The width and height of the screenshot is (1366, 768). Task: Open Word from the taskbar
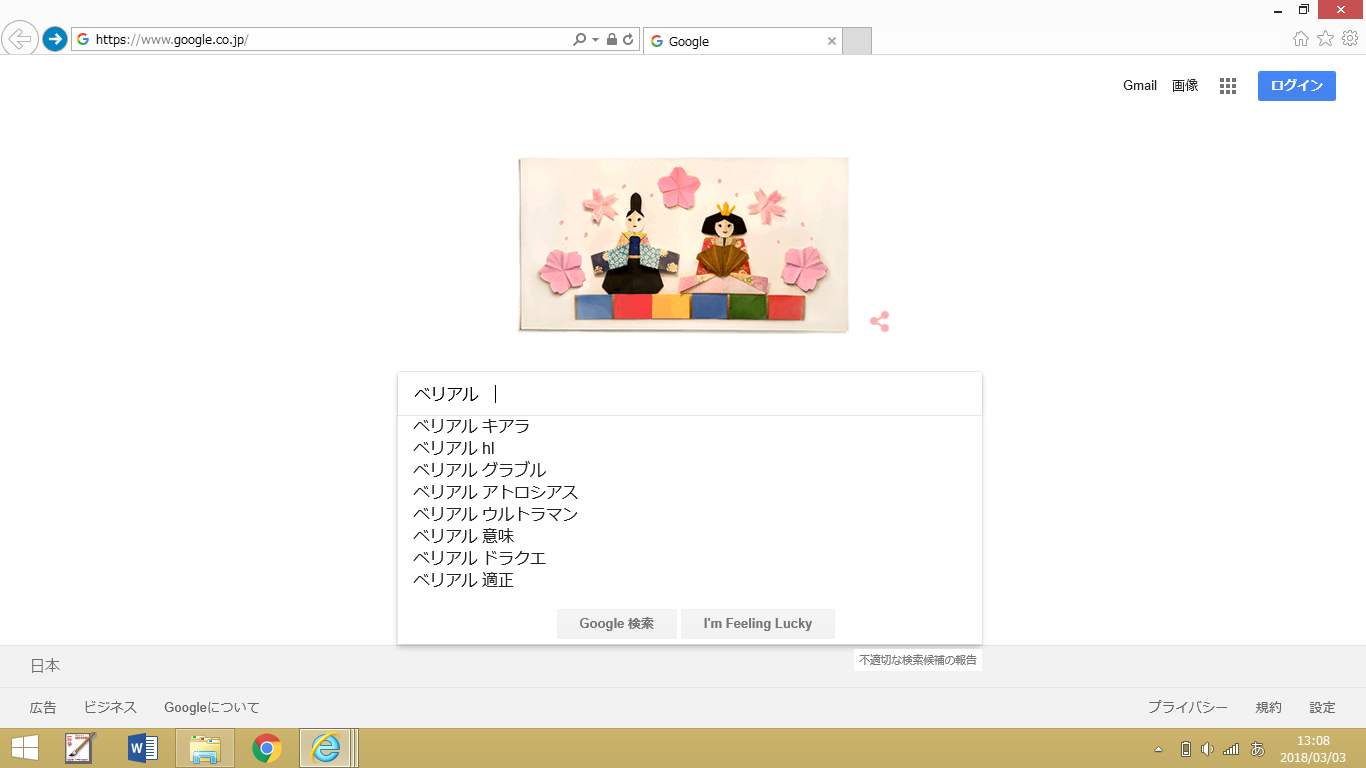(x=143, y=748)
